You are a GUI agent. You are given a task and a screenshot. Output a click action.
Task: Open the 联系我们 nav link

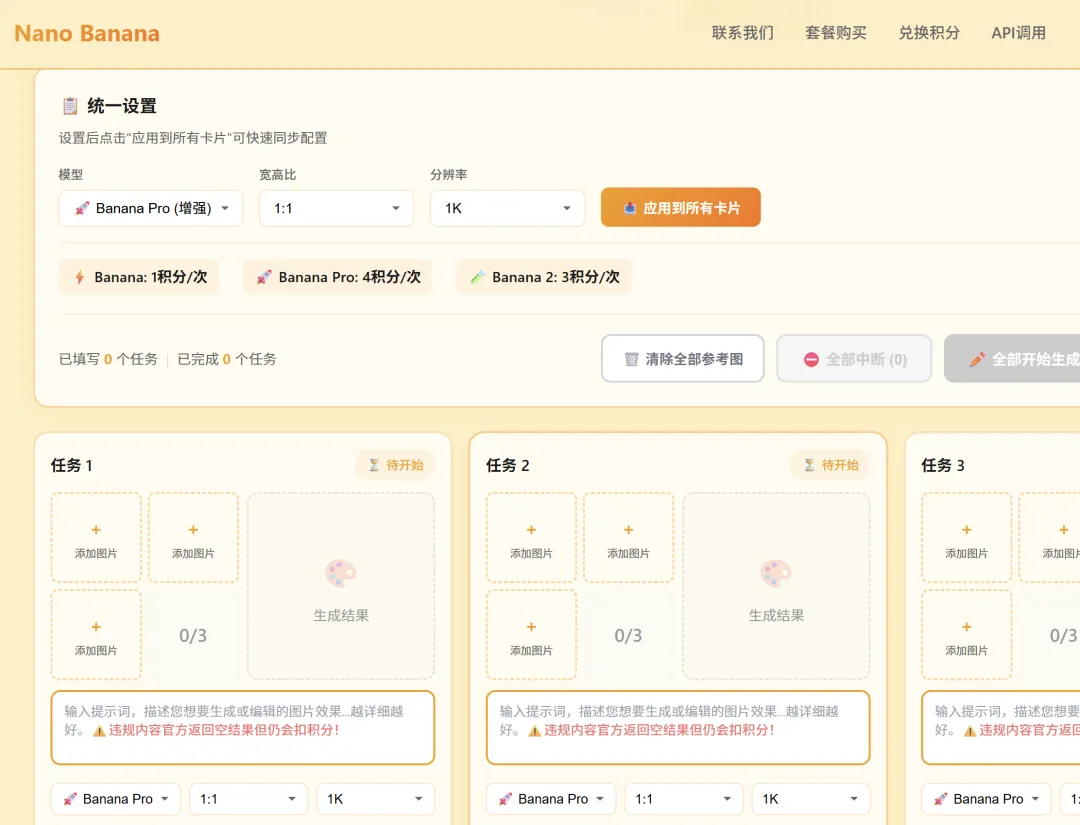pos(742,33)
